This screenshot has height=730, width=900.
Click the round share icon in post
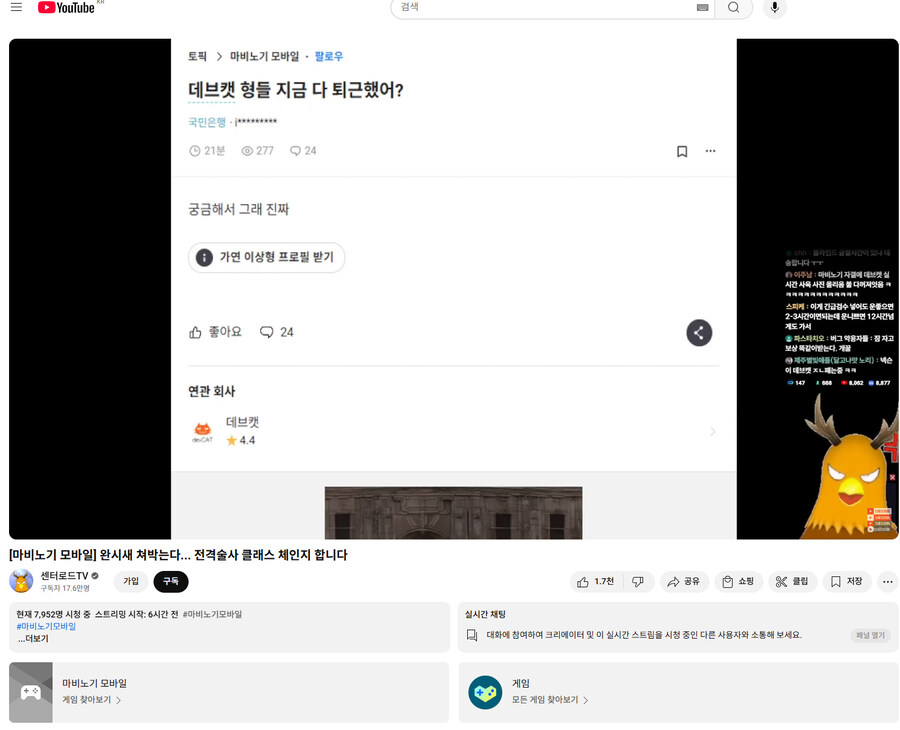pyautogui.click(x=699, y=333)
